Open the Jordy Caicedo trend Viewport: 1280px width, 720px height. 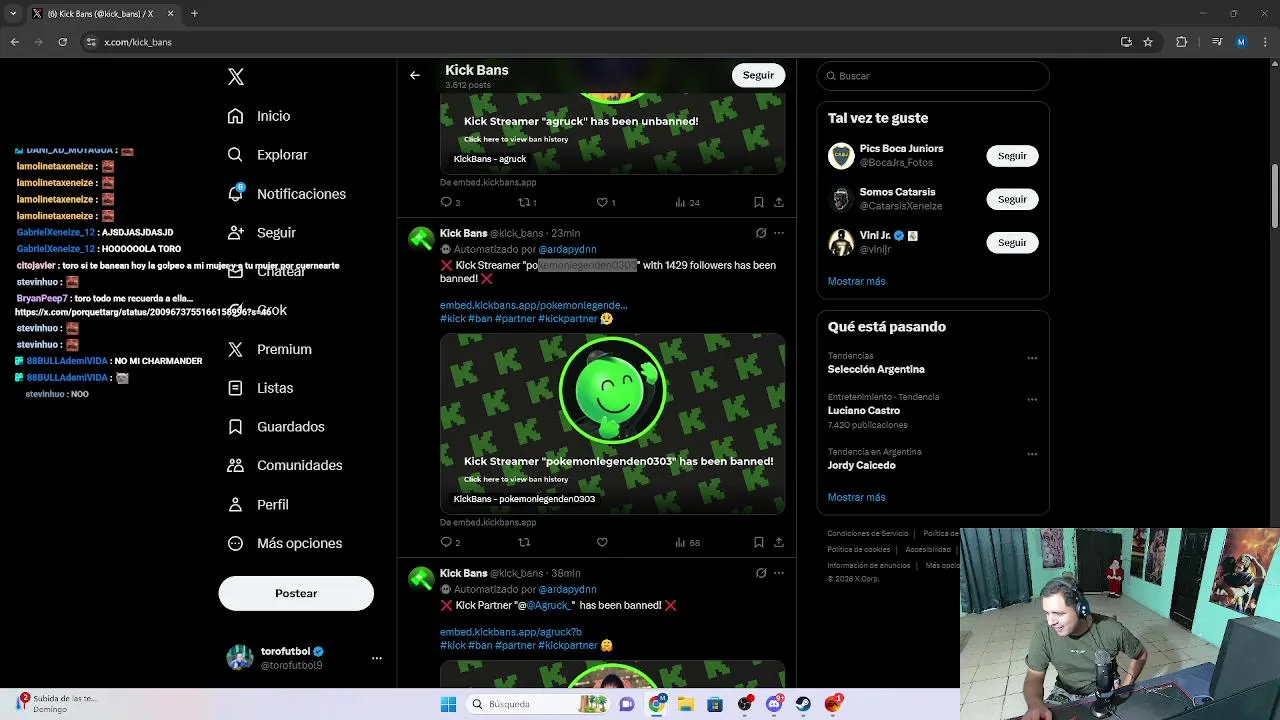pyautogui.click(x=861, y=465)
